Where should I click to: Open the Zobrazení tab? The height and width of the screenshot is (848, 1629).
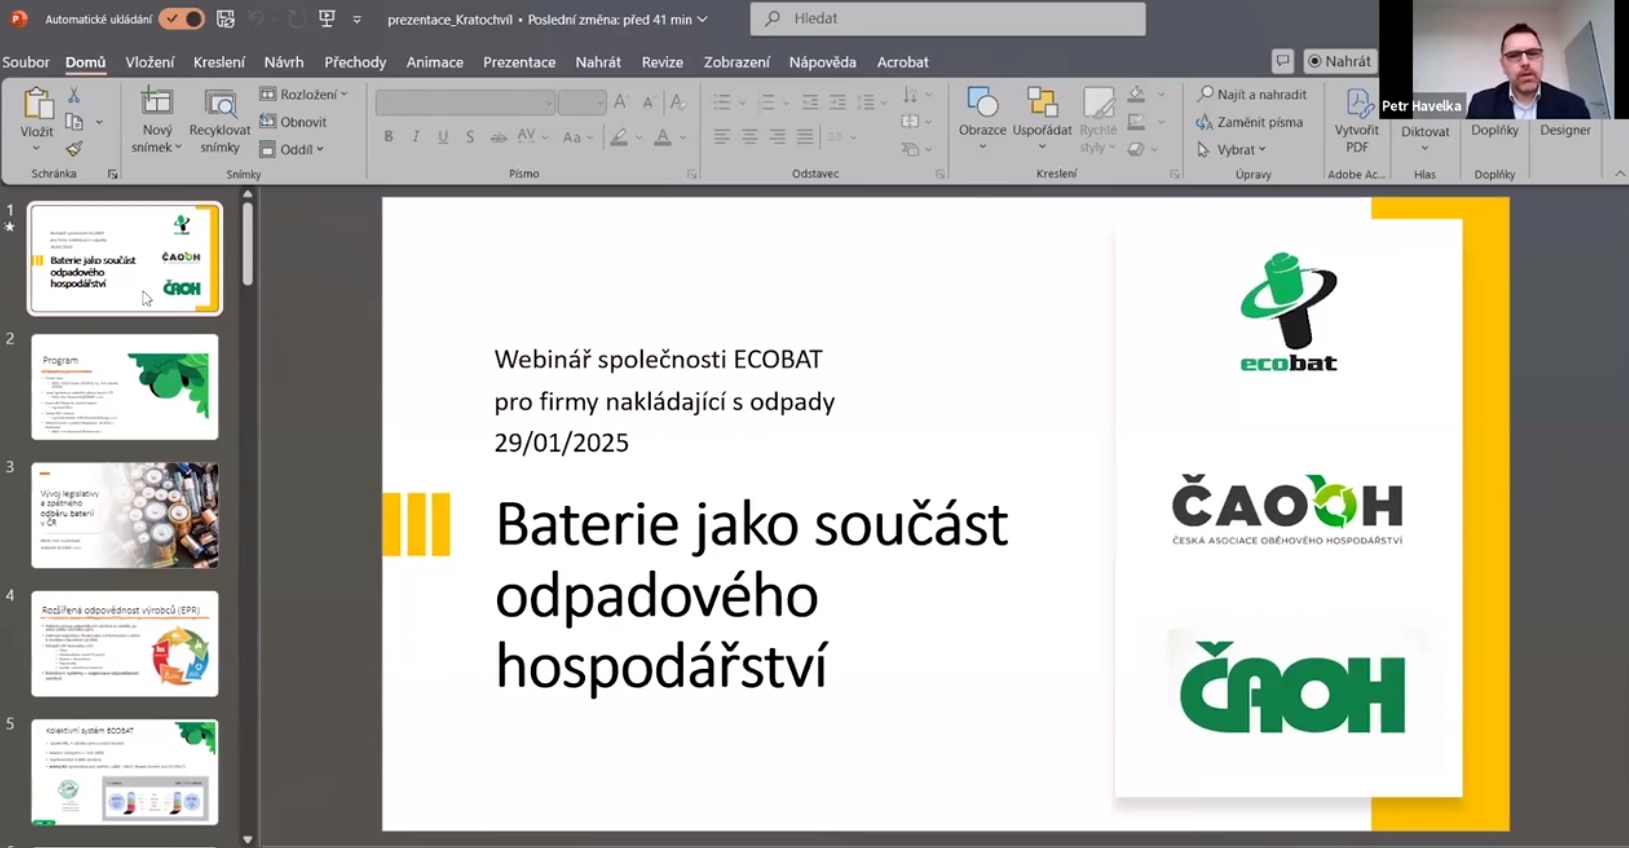(737, 62)
